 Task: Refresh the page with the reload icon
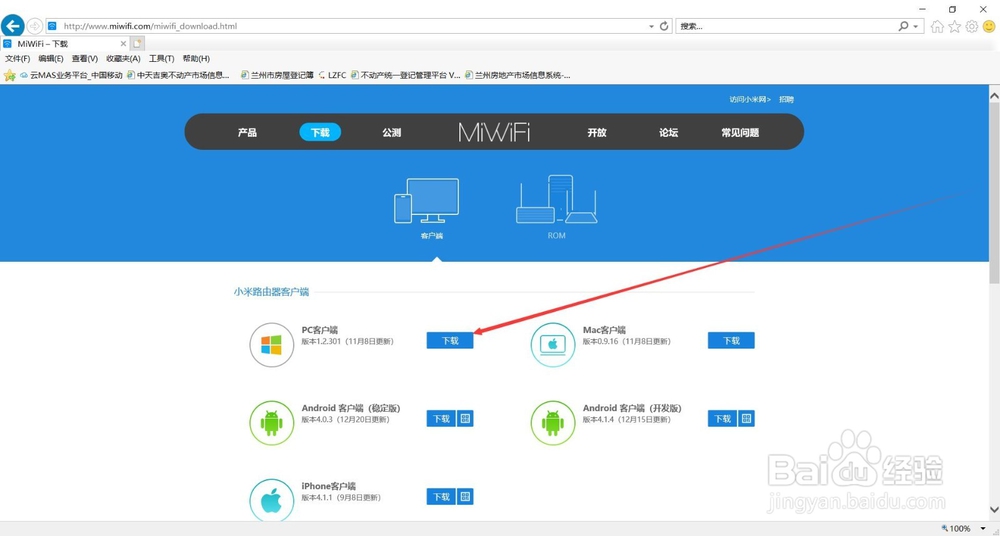(664, 26)
